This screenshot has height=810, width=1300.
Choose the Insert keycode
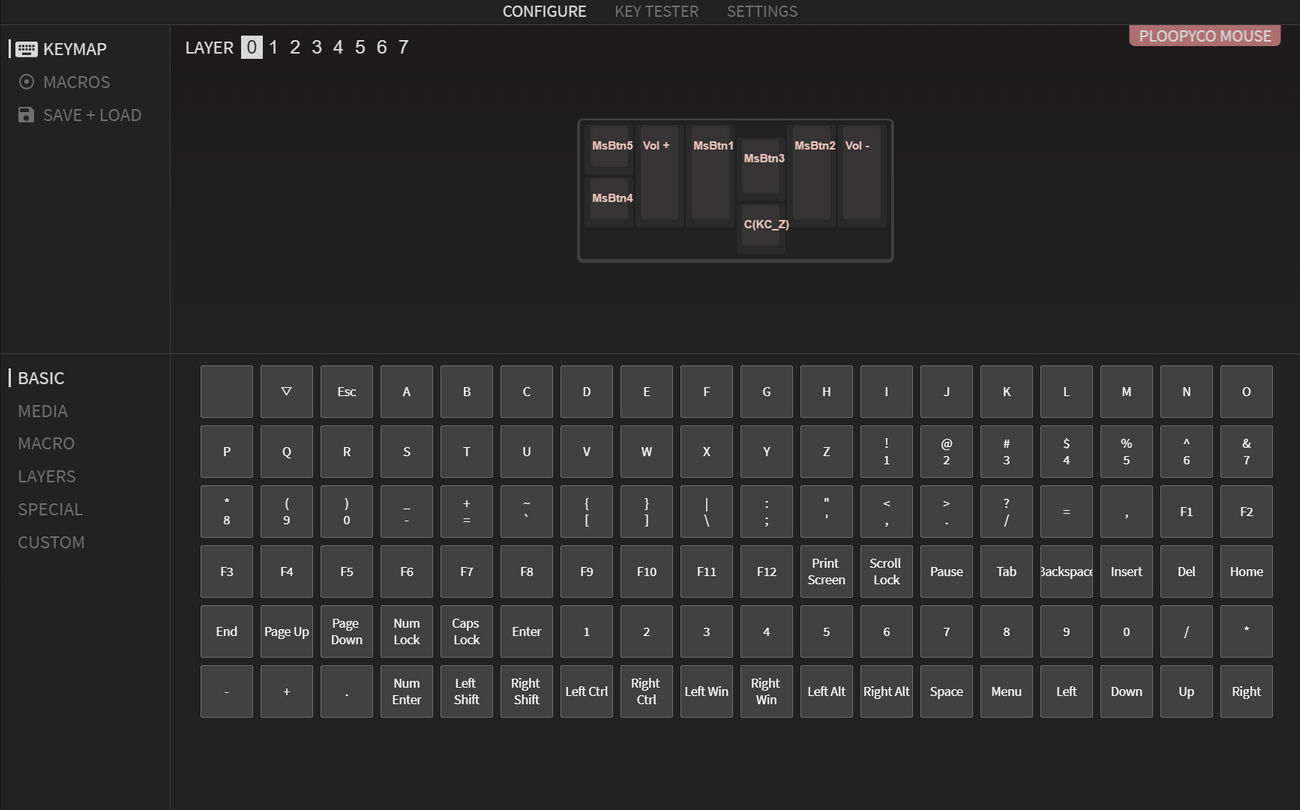pyautogui.click(x=1126, y=571)
